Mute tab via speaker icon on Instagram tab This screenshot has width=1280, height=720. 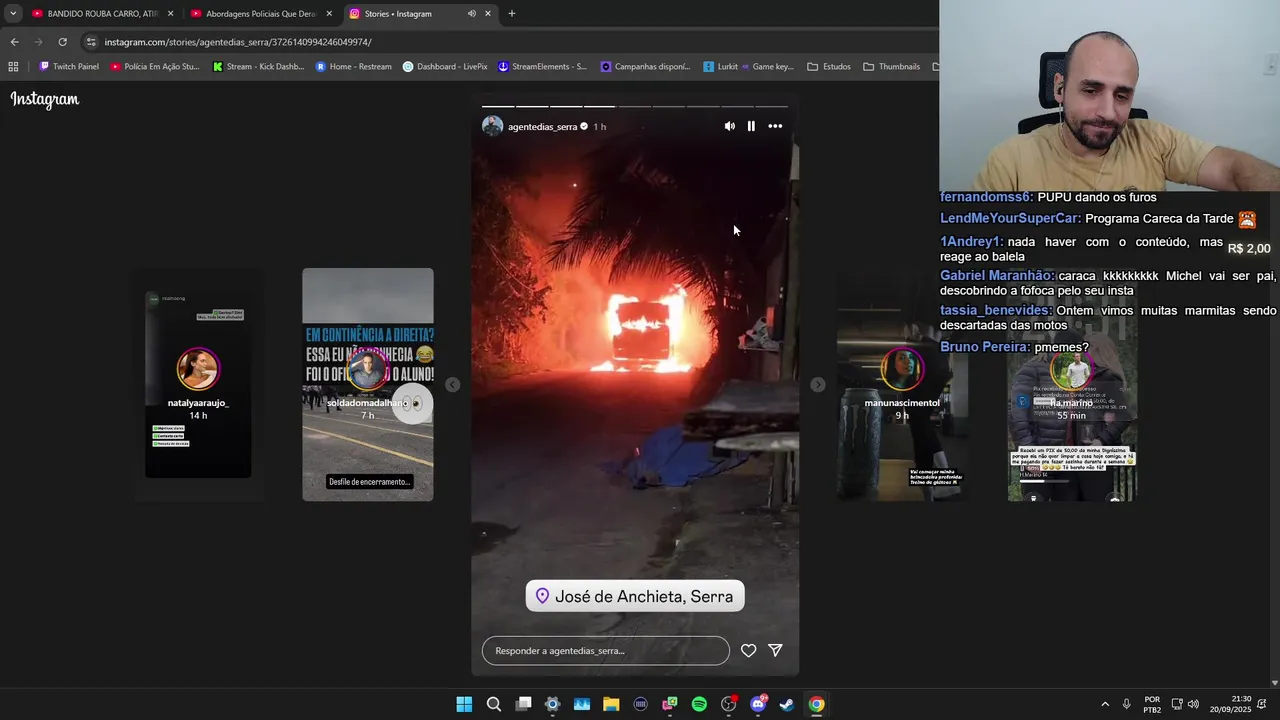pyautogui.click(x=471, y=14)
